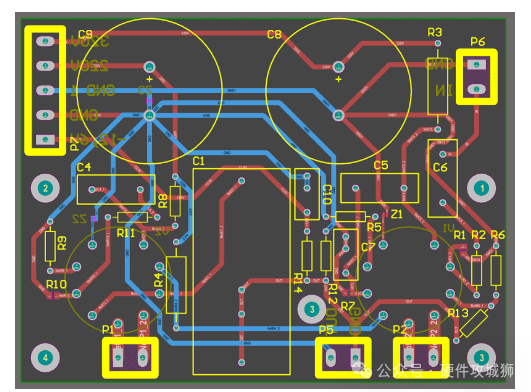
Task: Click mounting hole number 2
Action: [x=45, y=188]
